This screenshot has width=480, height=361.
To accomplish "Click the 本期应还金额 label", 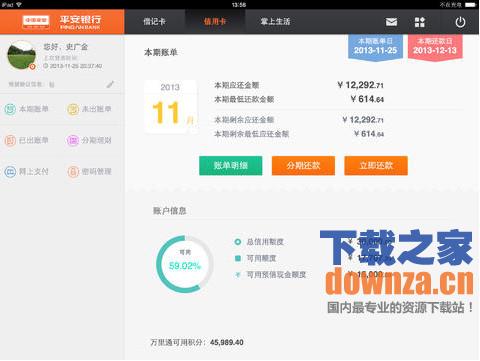I will click(236, 85).
